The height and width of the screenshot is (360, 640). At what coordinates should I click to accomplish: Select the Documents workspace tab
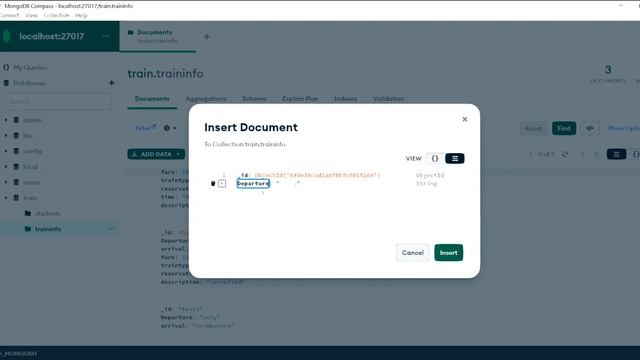click(x=158, y=36)
